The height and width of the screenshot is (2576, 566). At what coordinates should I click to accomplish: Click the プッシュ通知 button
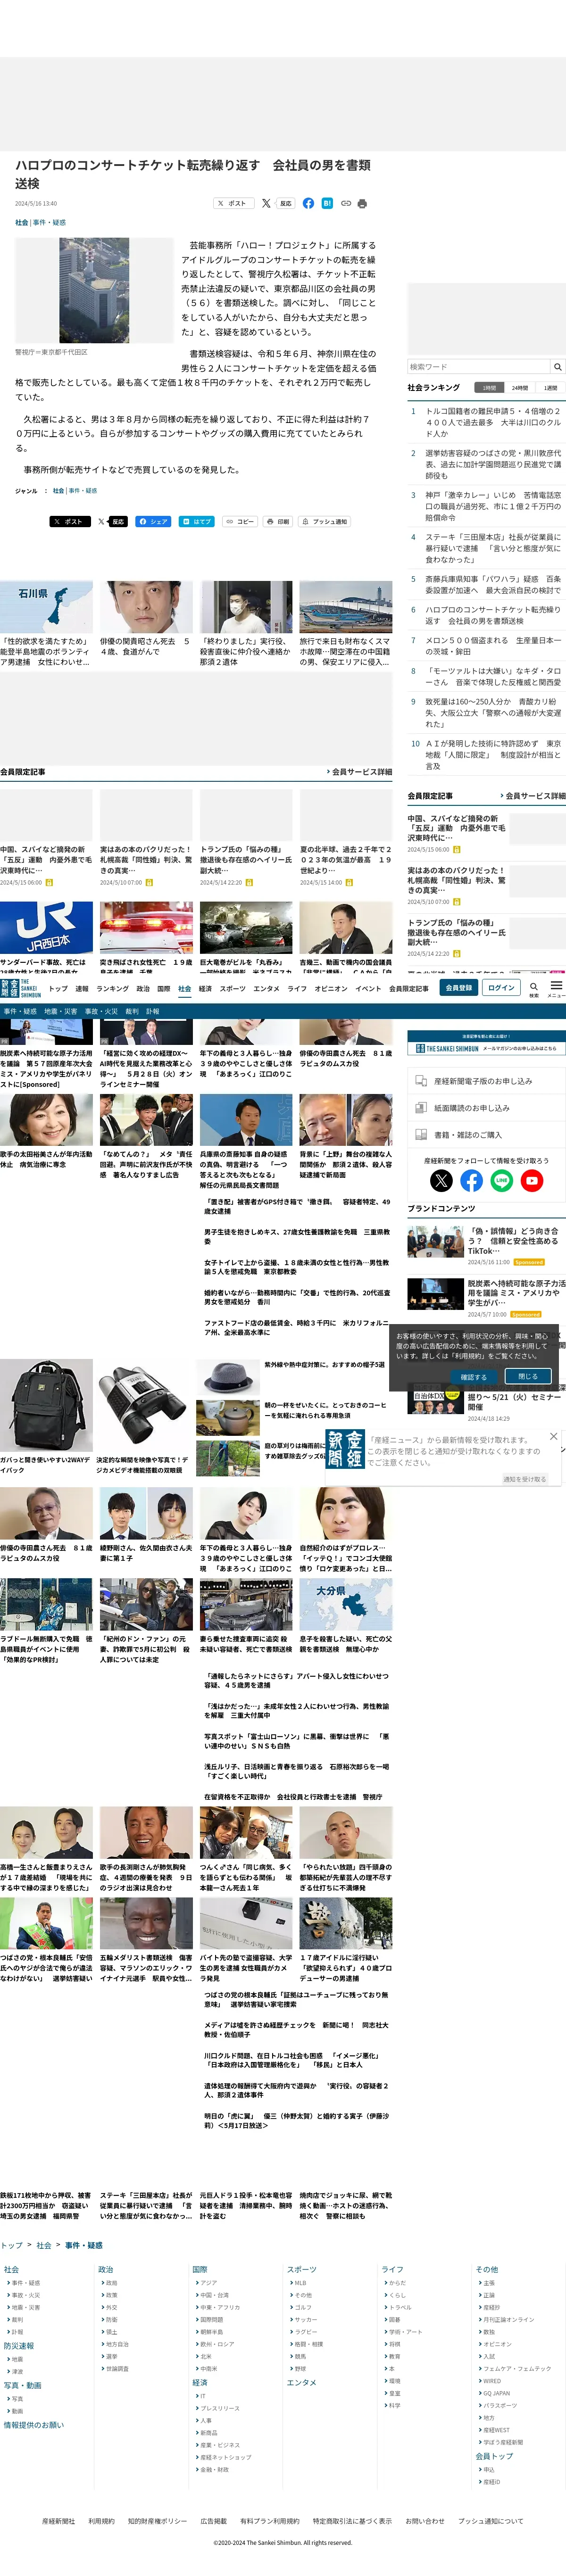[325, 521]
